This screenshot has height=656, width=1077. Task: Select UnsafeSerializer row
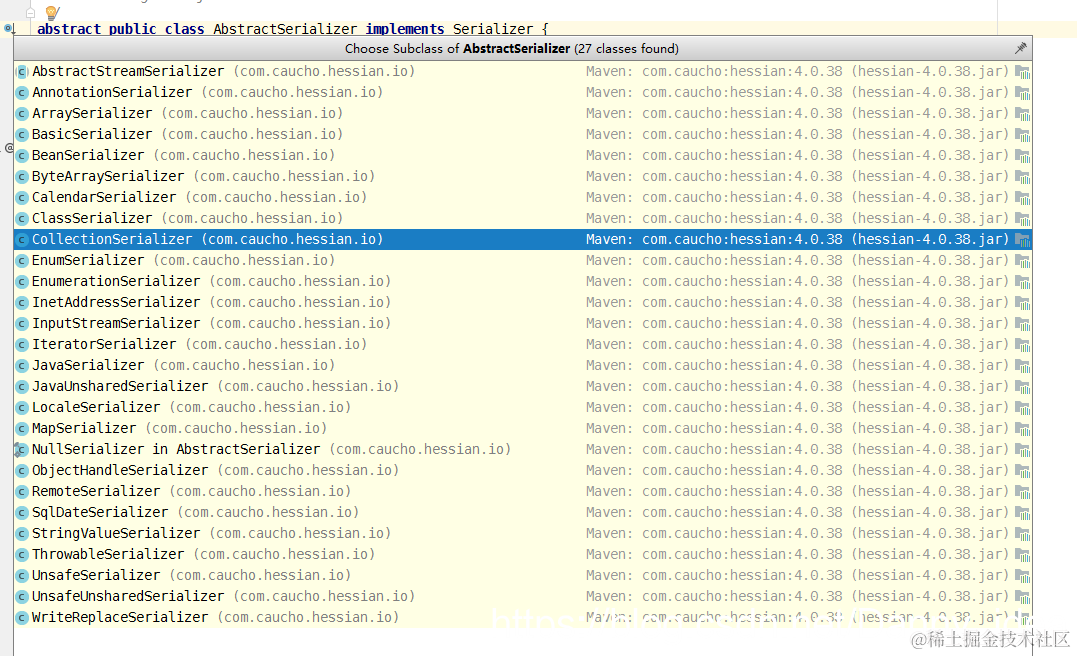coord(523,576)
